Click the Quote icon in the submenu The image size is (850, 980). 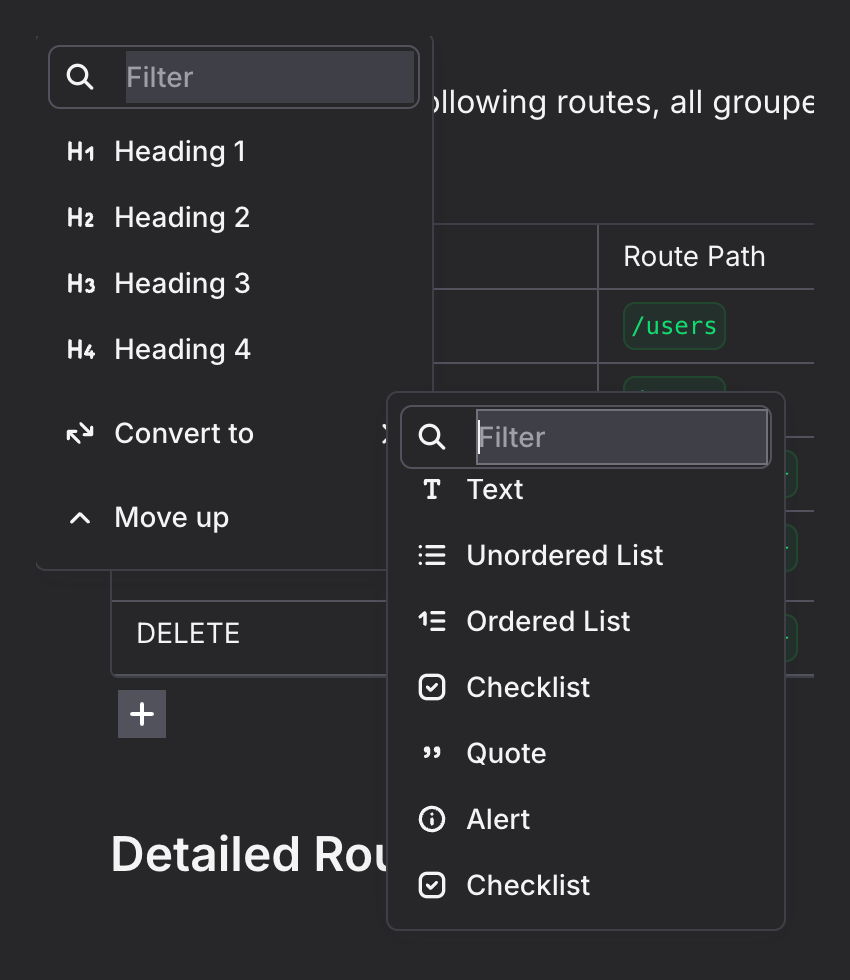431,754
